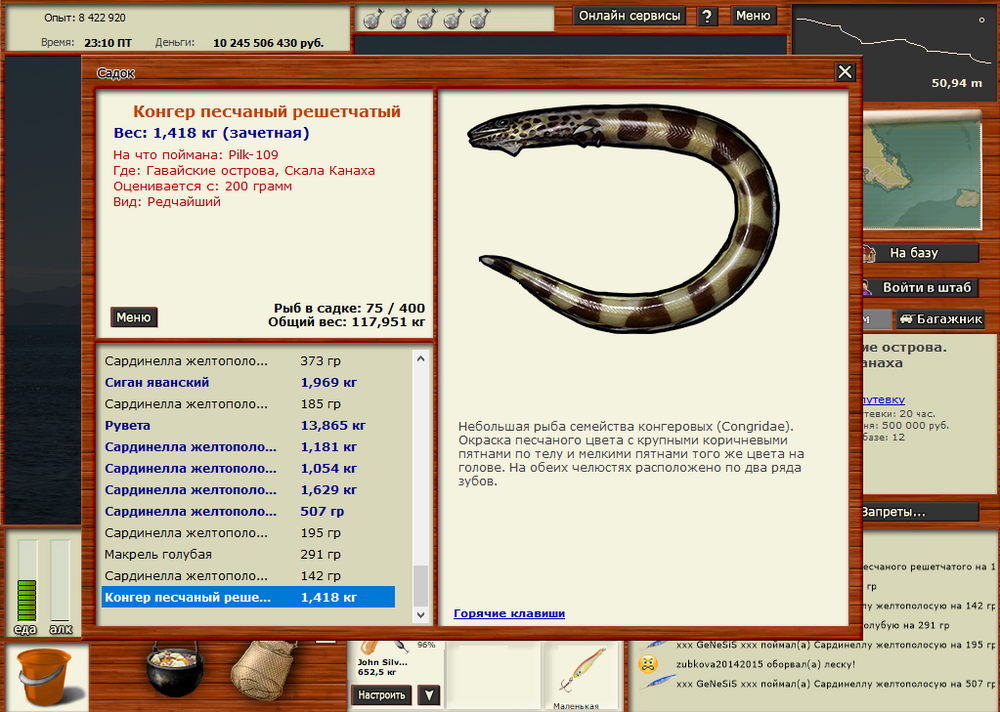Click the question mark help button
Viewport: 1000px width, 712px height.
pyautogui.click(x=707, y=16)
